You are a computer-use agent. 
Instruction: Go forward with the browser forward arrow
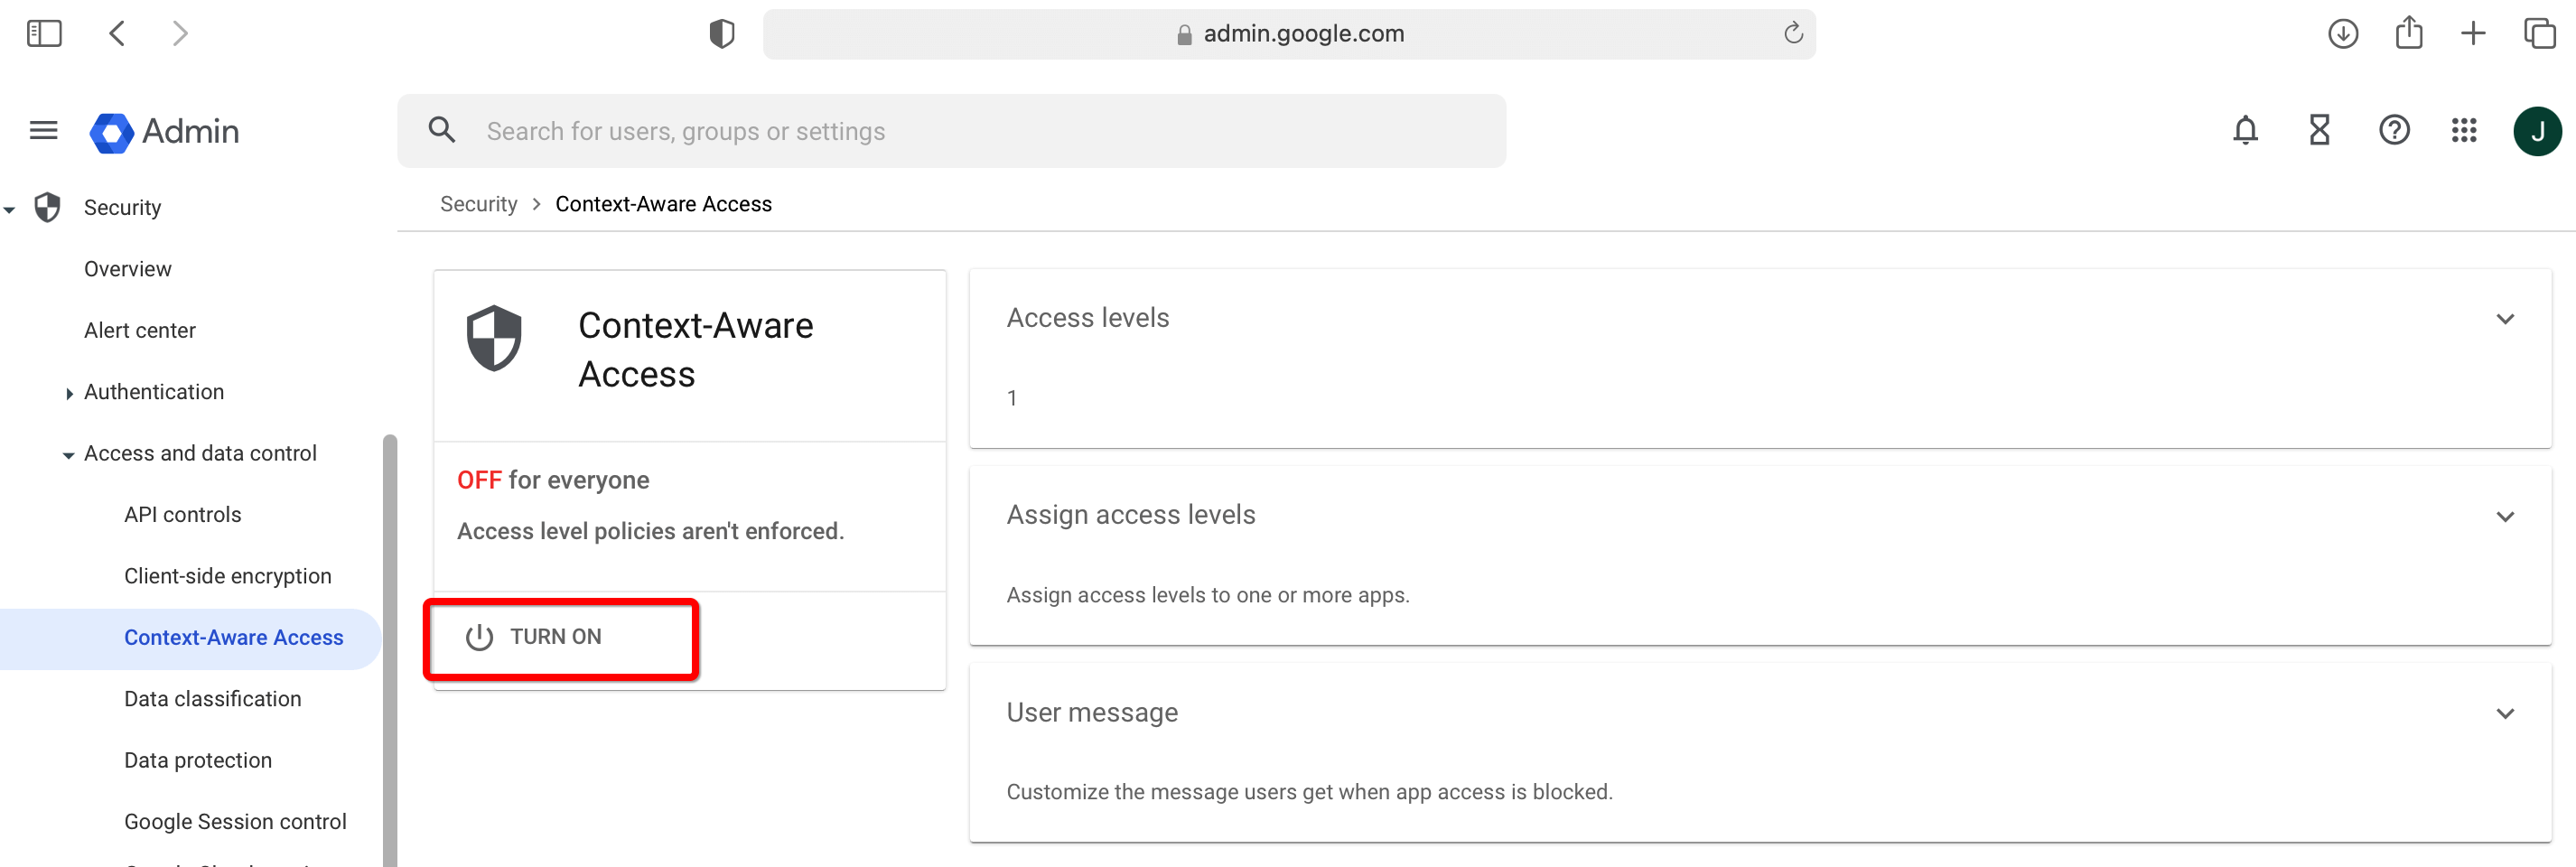(x=180, y=34)
